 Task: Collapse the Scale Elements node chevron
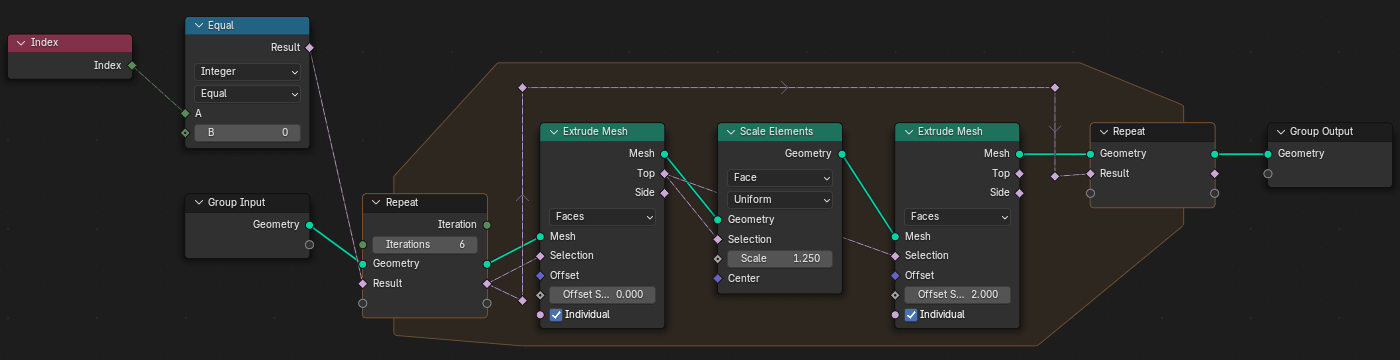tap(730, 132)
